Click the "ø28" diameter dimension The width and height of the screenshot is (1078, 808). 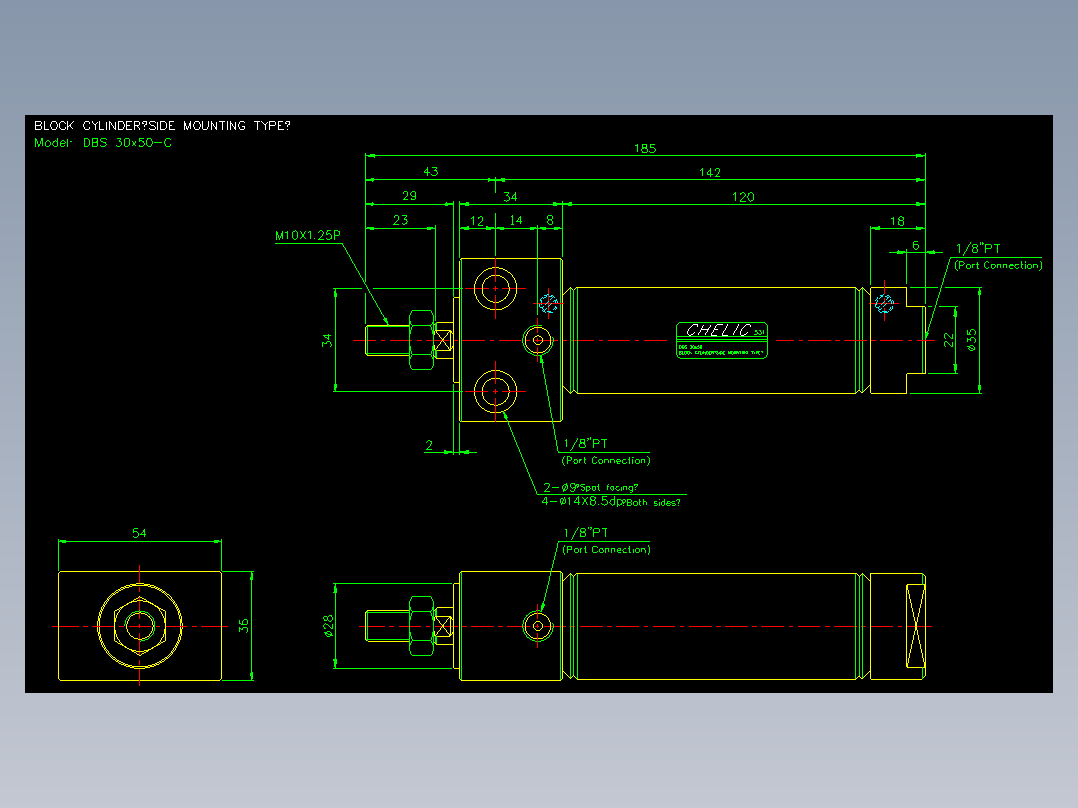(329, 626)
